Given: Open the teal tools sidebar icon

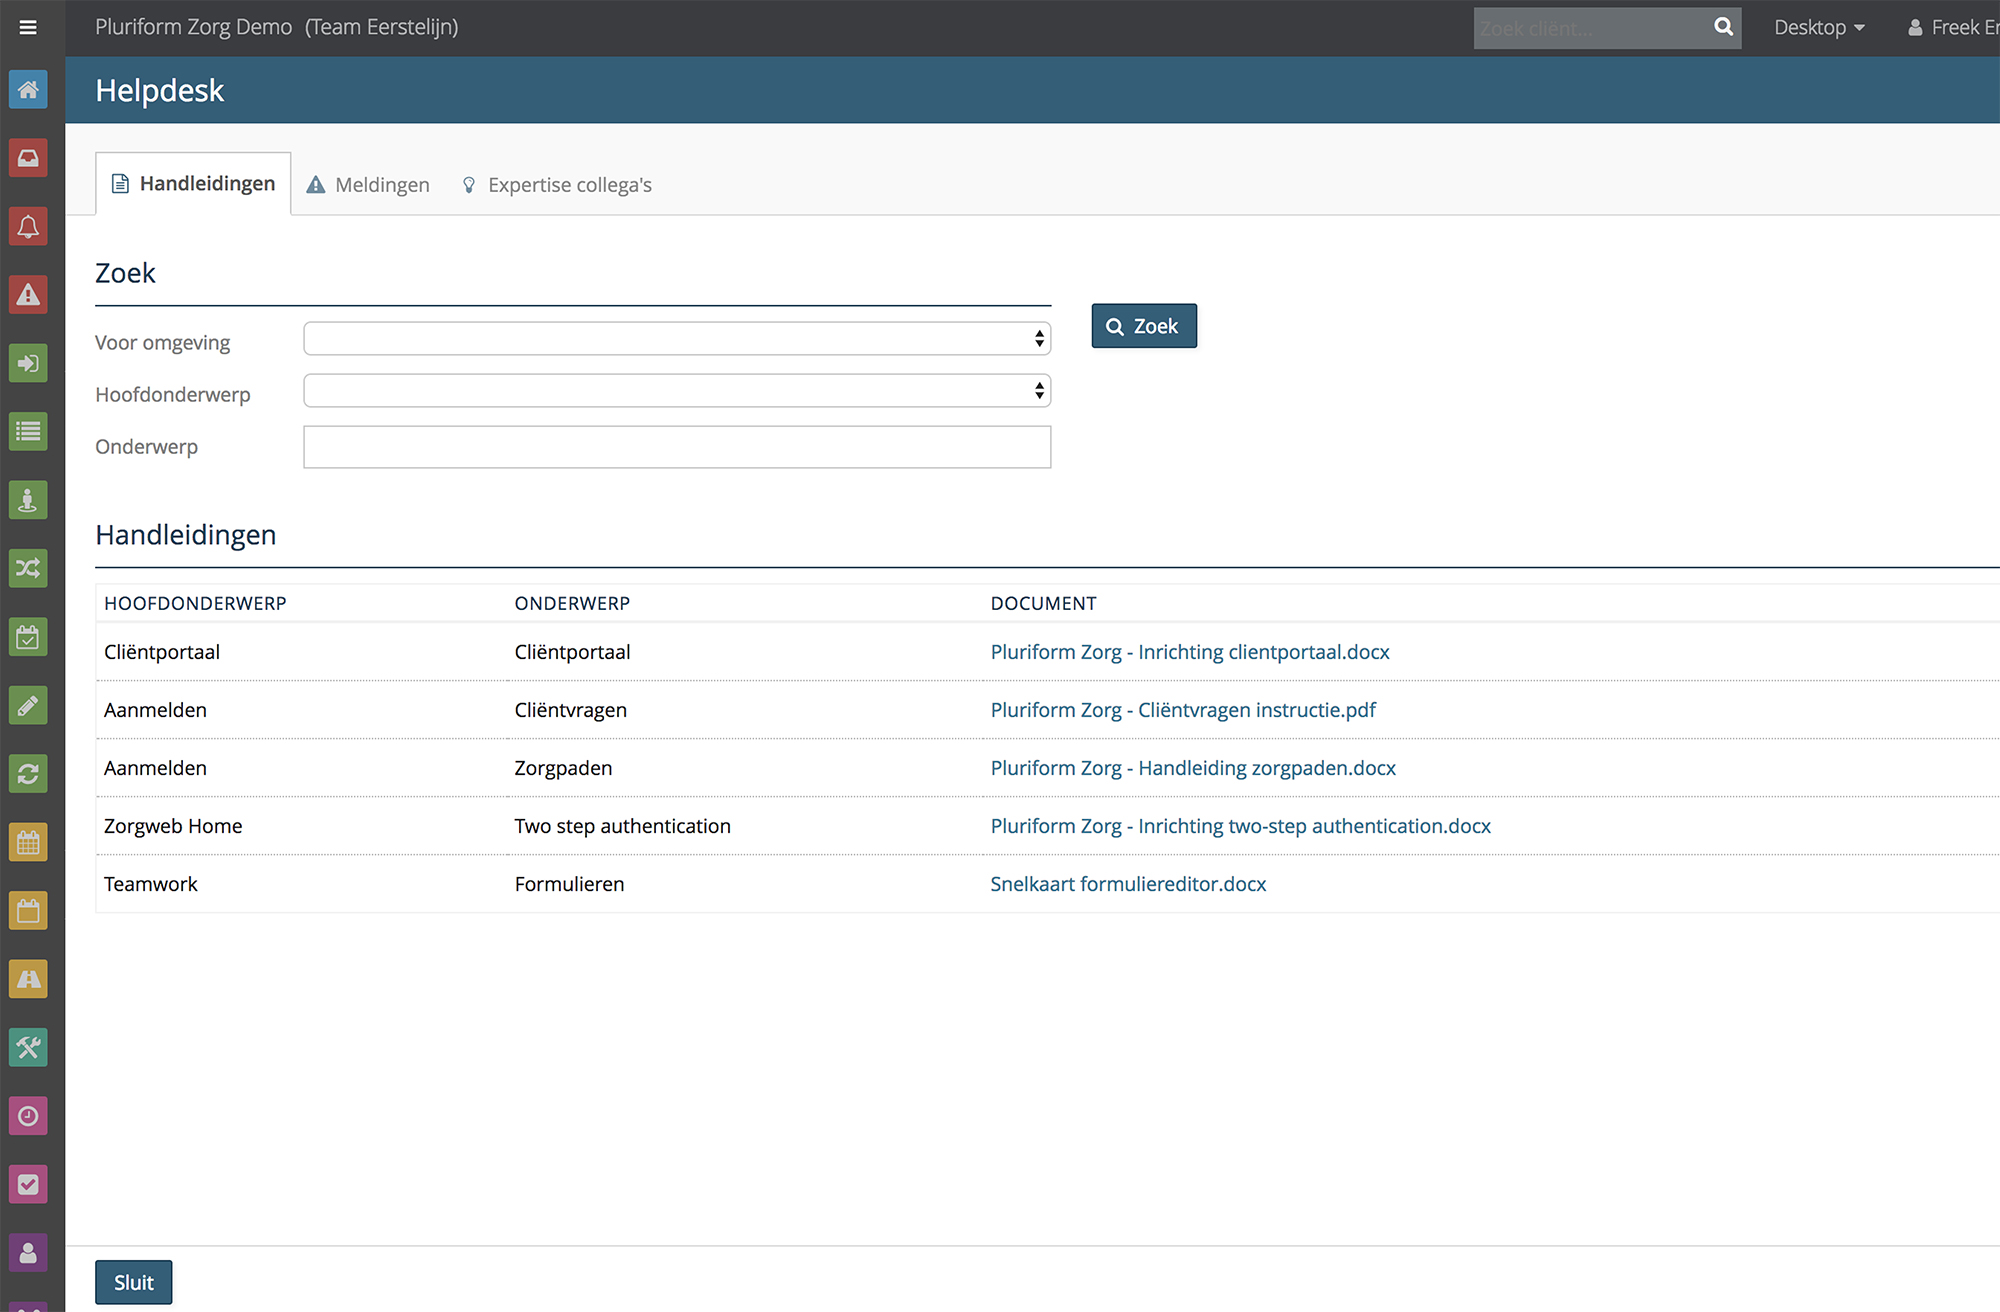Looking at the screenshot, I should pos(28,1047).
